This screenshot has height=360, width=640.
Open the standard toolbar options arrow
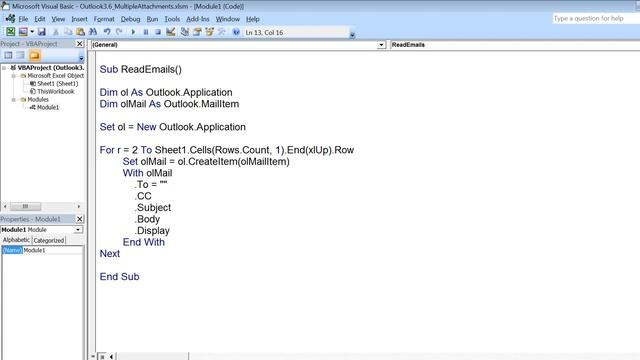pos(352,35)
